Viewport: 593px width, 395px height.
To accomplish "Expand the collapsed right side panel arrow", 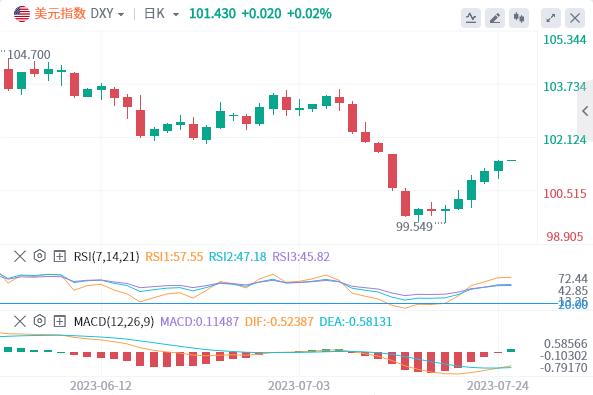I will [585, 111].
